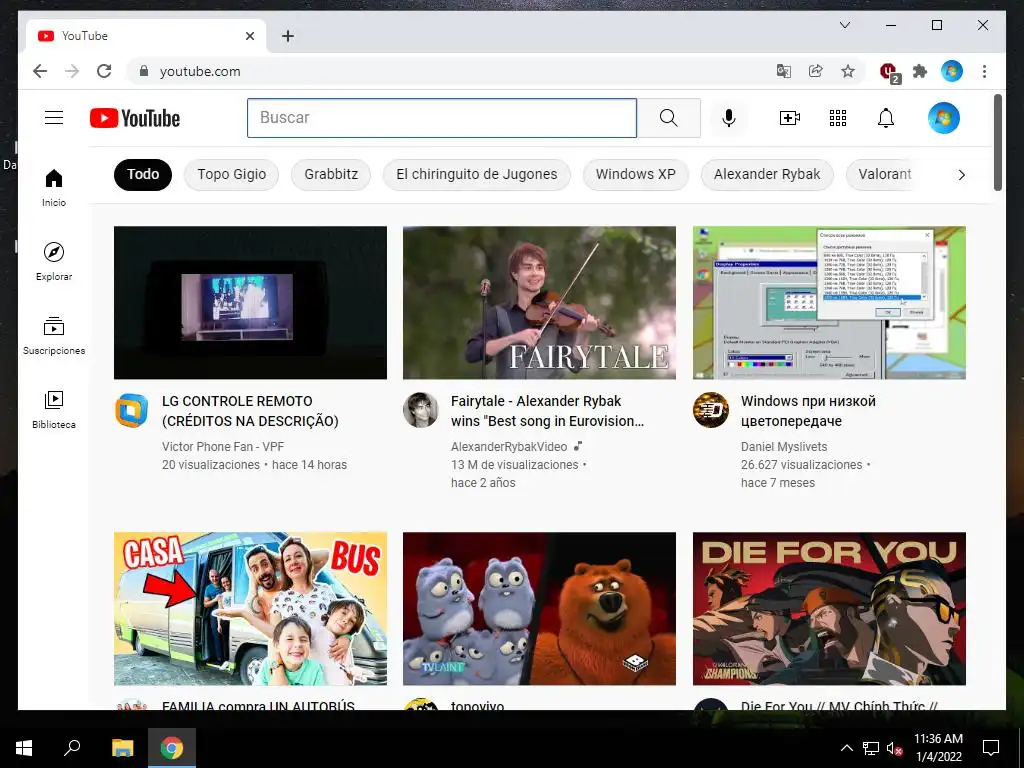Click the magnifier search button
The height and width of the screenshot is (768, 1024).
point(668,118)
